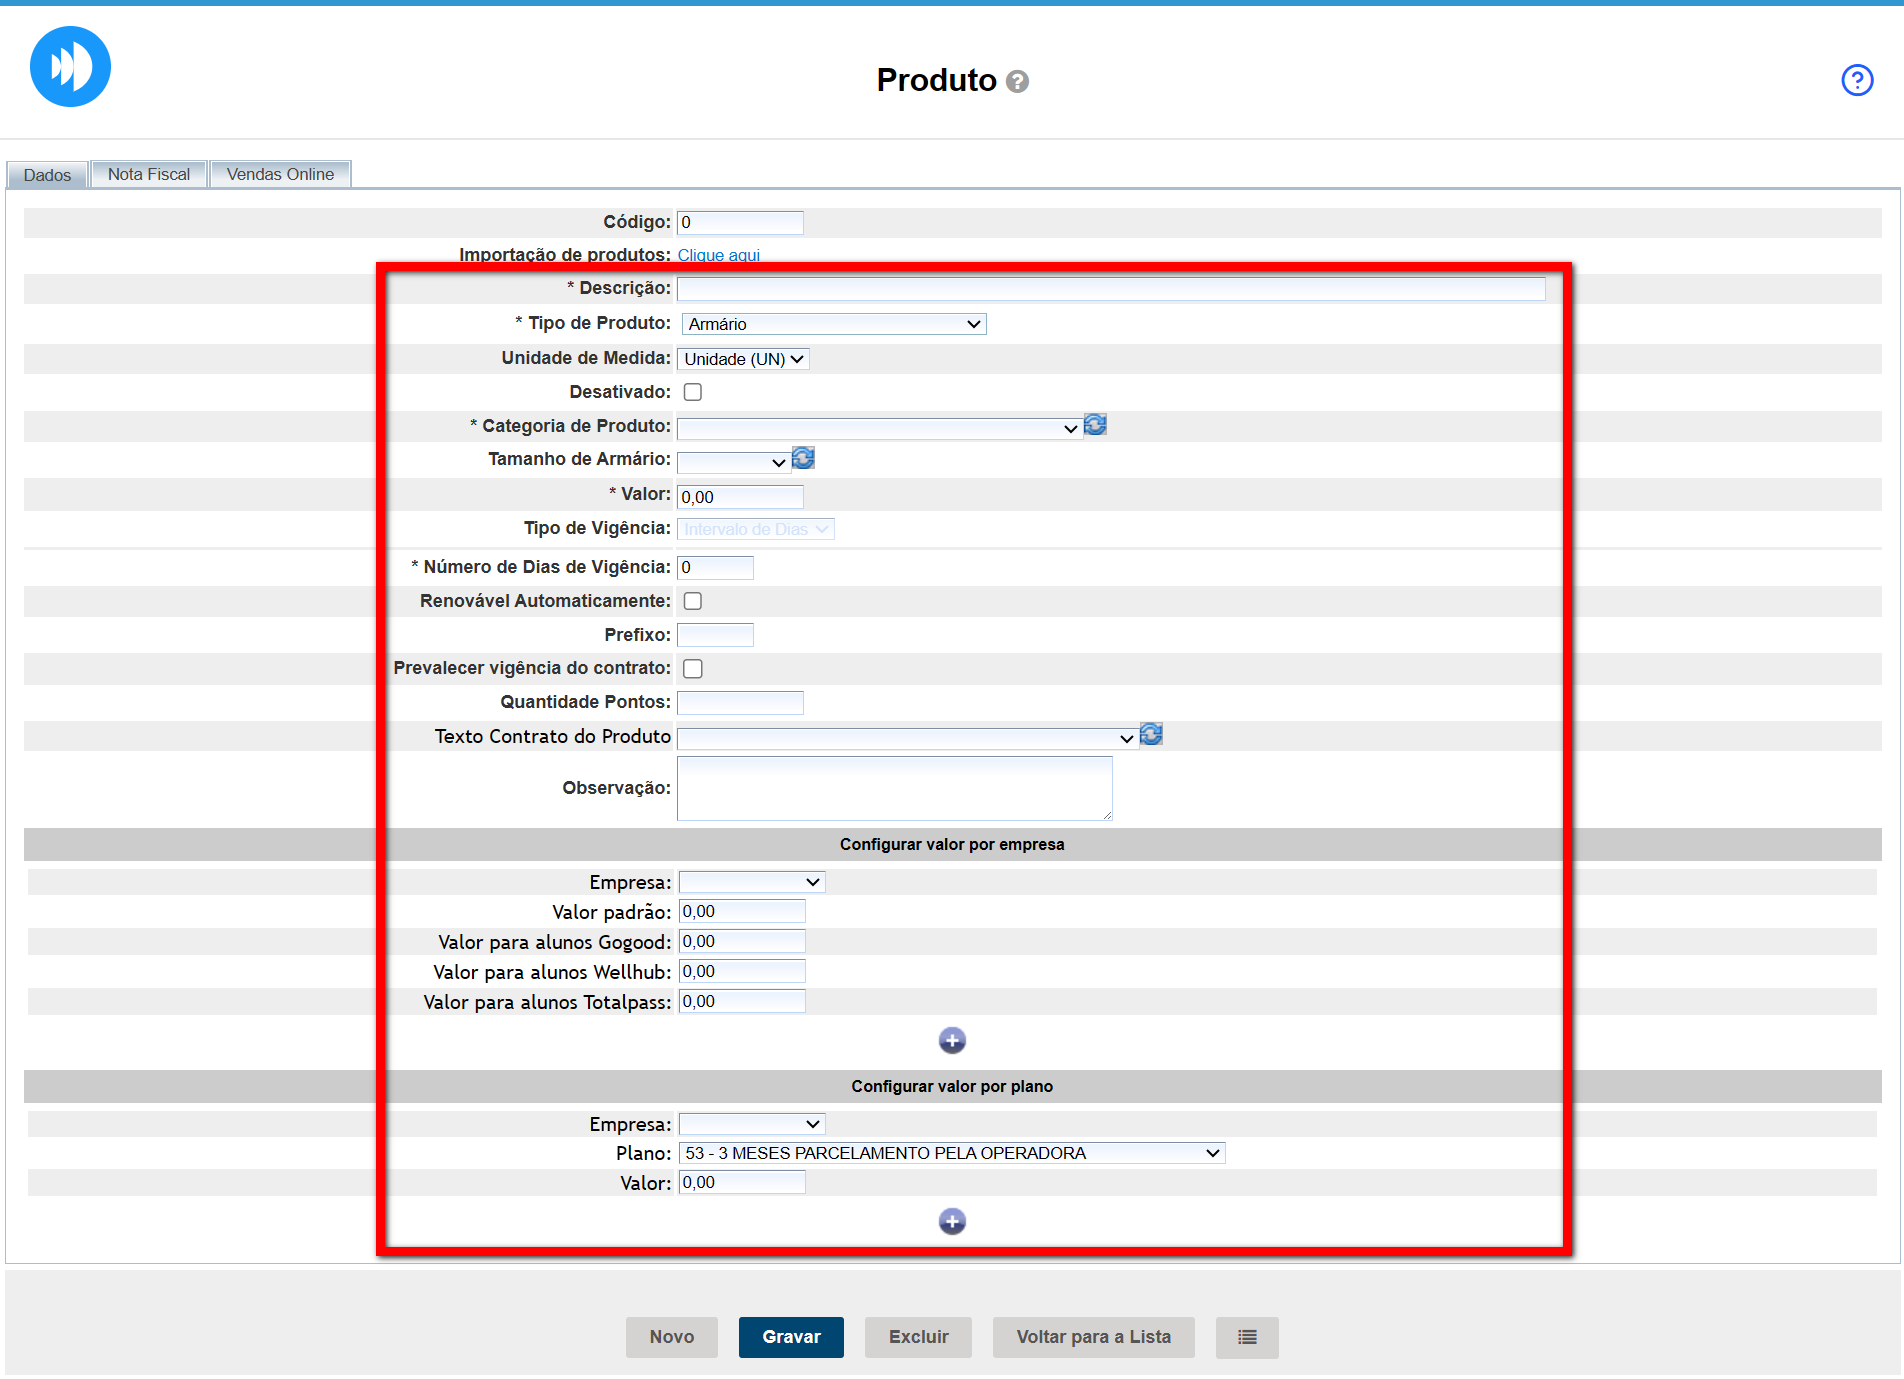The width and height of the screenshot is (1904, 1379).
Task: Click the gray help icon beside Produto title
Action: 1017,82
